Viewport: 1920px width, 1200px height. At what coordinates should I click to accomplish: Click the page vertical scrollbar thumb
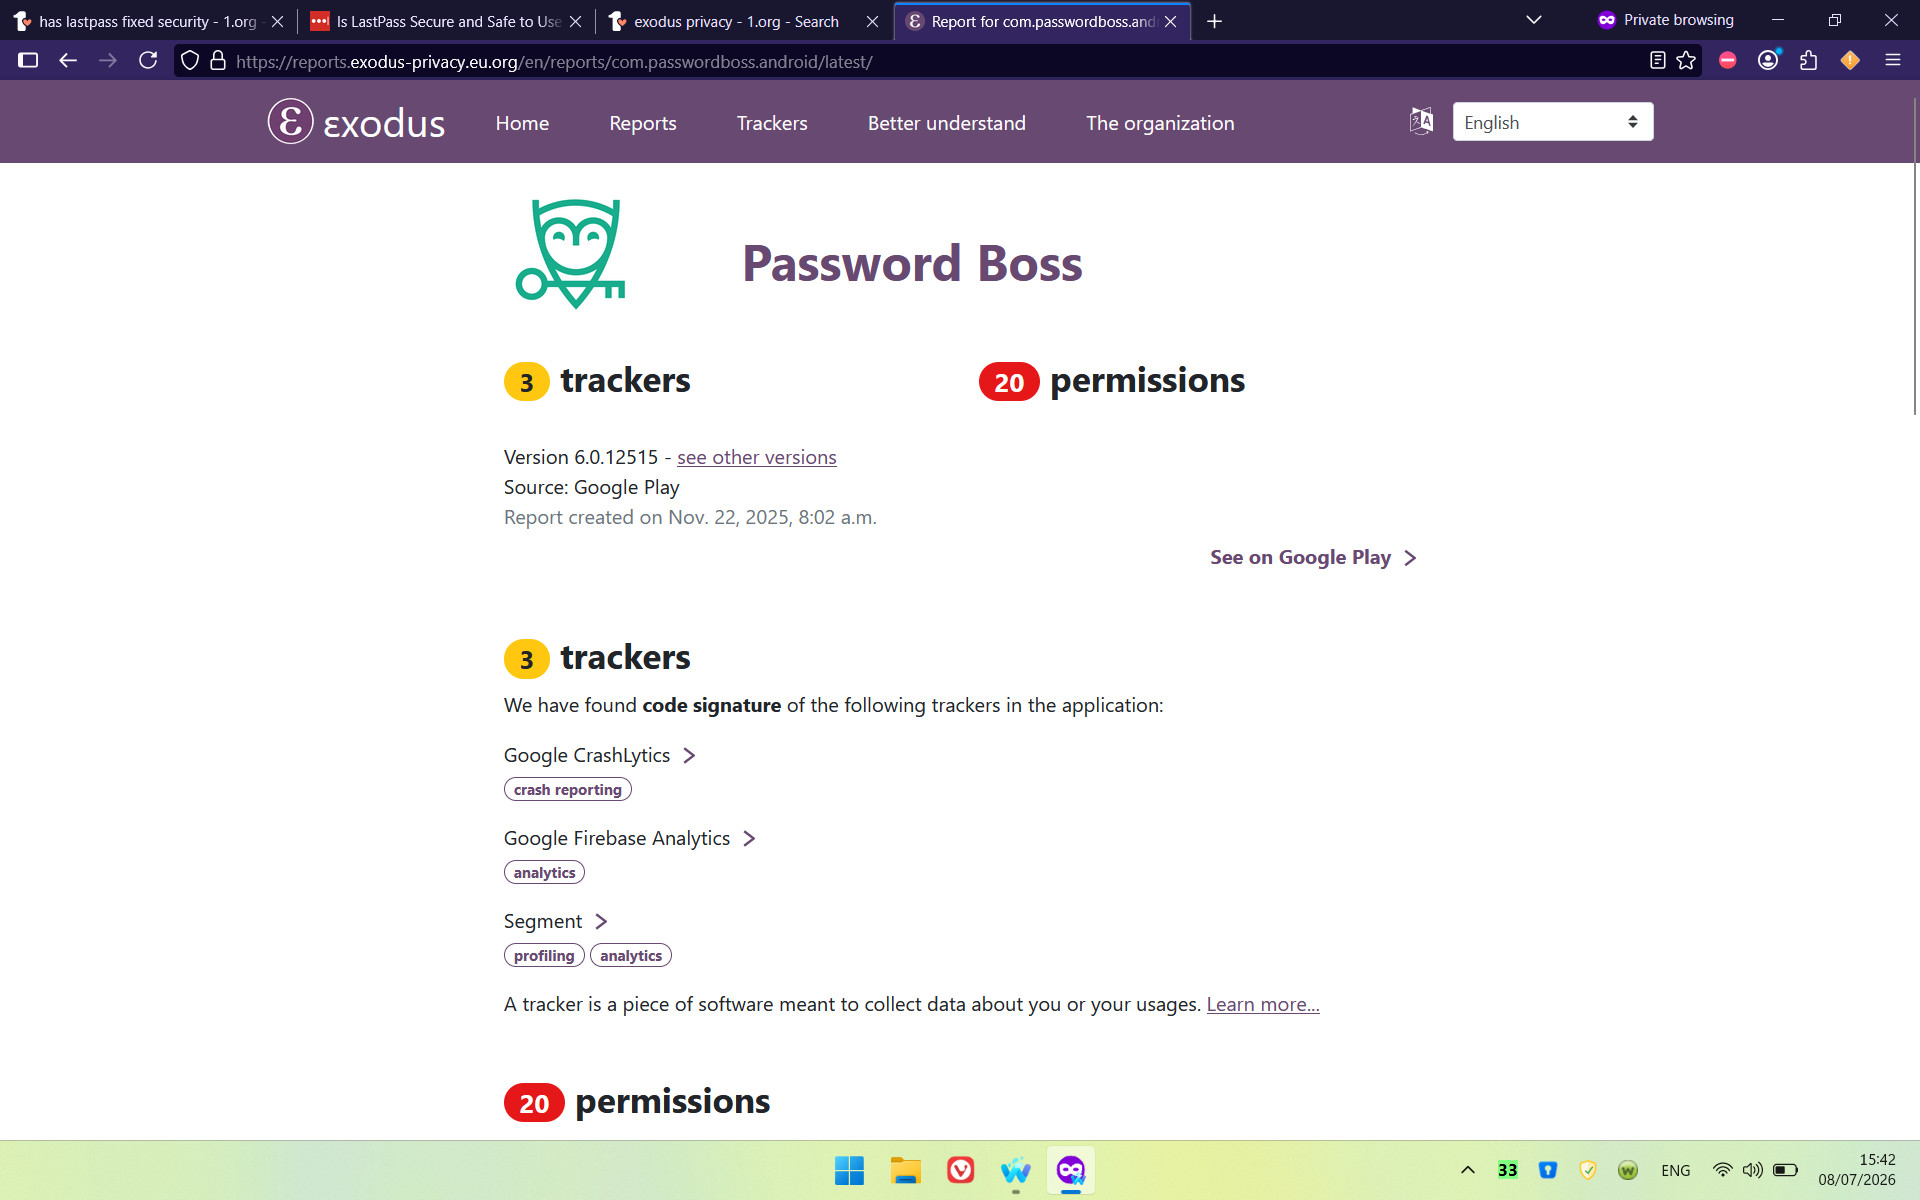[1915, 257]
